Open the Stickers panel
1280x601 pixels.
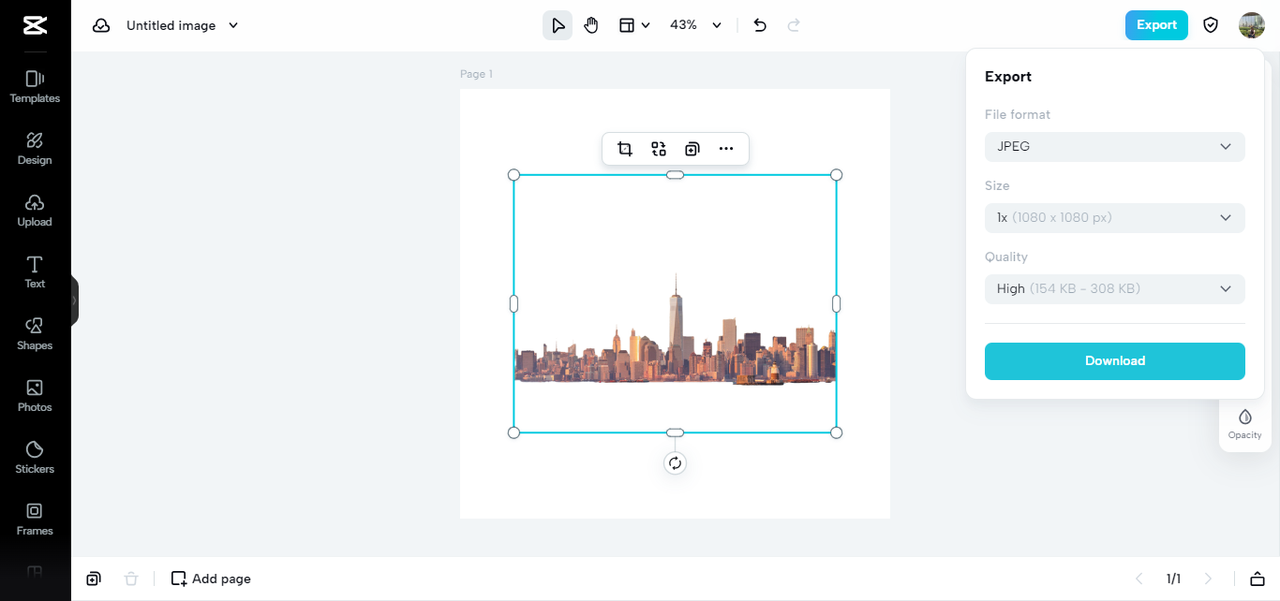click(x=35, y=457)
